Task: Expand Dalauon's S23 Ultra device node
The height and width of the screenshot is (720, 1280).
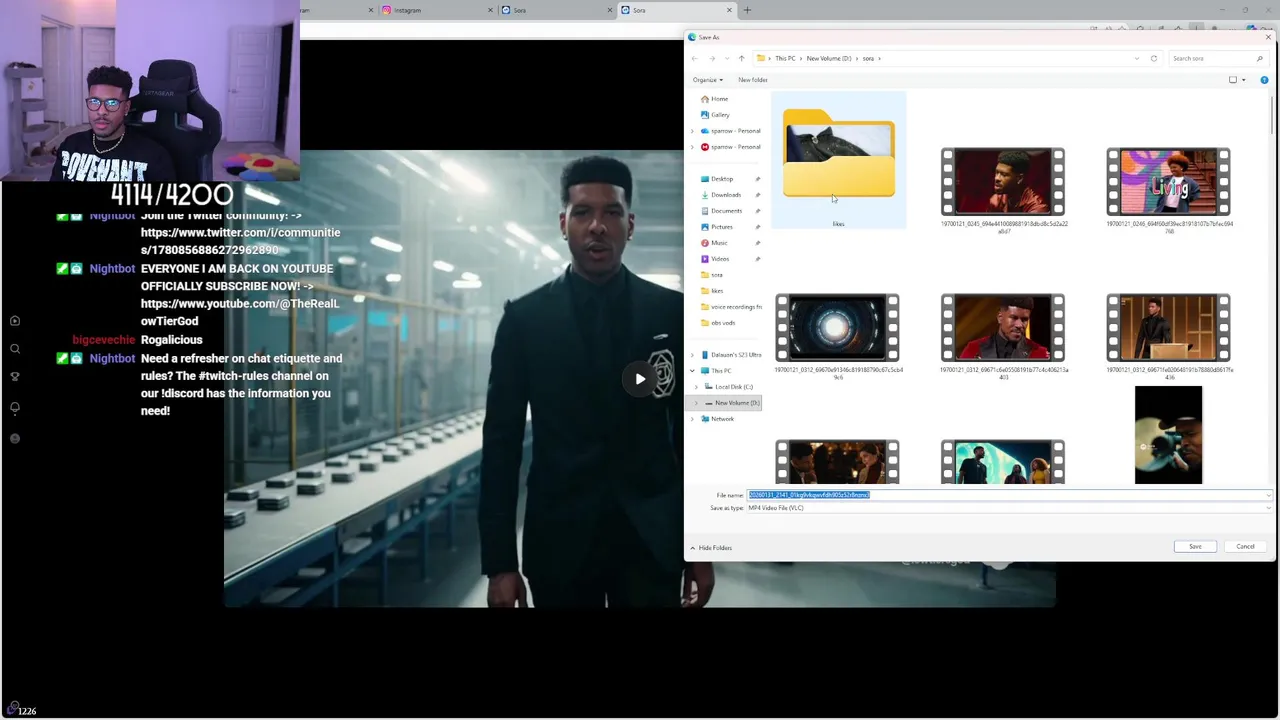Action: tap(692, 355)
